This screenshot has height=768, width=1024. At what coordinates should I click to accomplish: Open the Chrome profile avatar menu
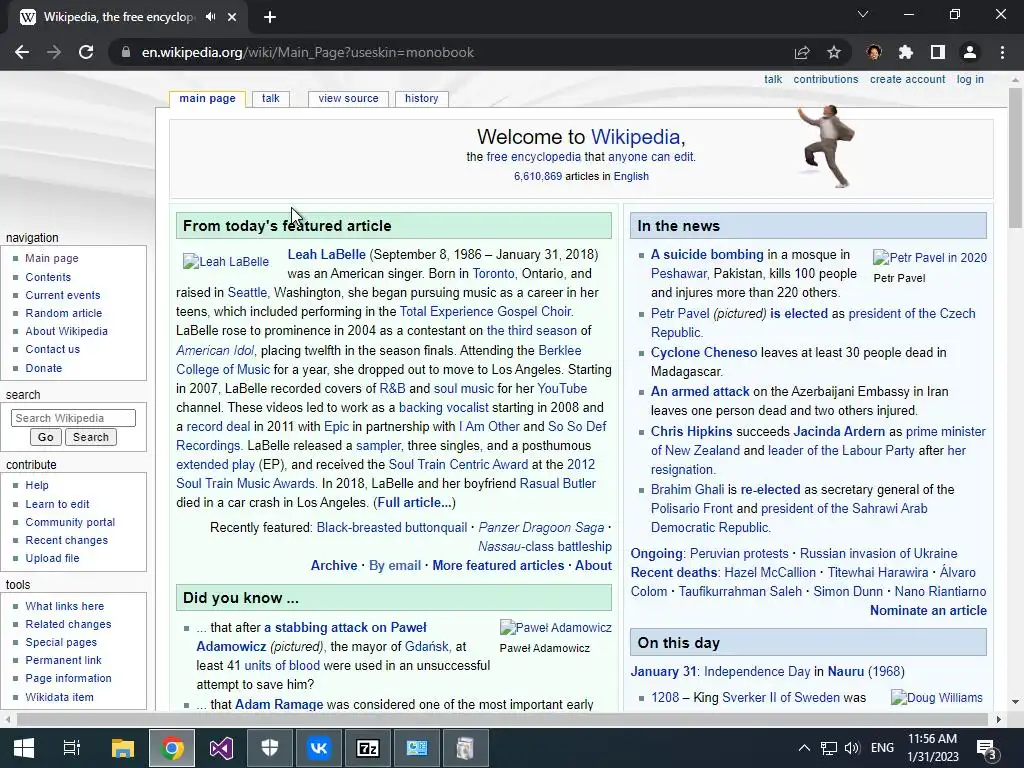click(x=970, y=52)
